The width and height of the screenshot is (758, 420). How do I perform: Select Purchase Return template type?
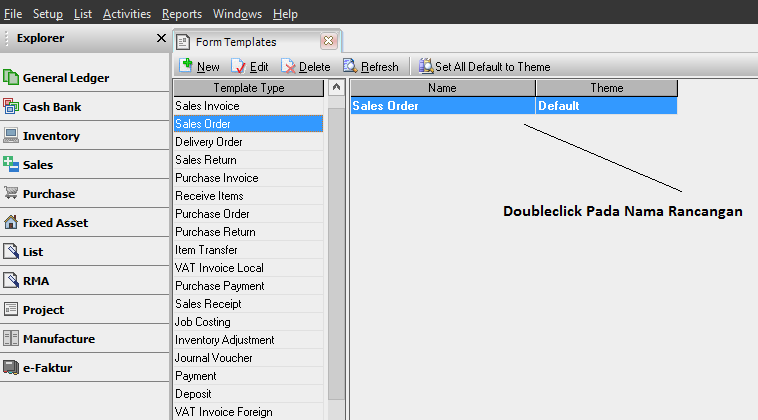pyautogui.click(x=248, y=232)
